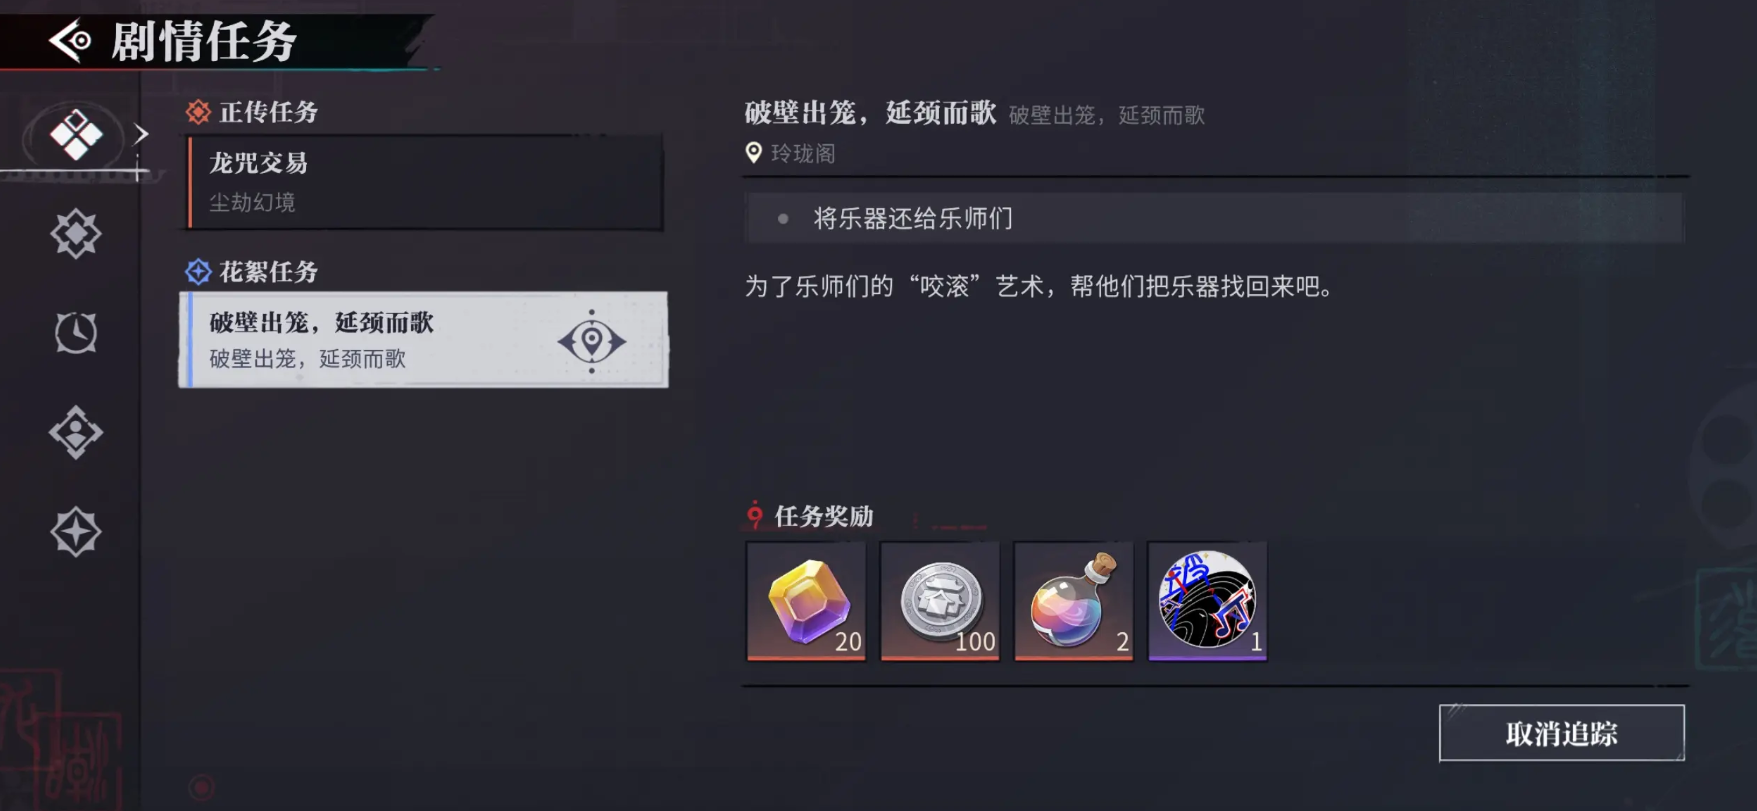Screen dimensions: 1757x811
Task: Toggle the tracking eye icon on 破壁出笼 quest
Action: pos(592,341)
